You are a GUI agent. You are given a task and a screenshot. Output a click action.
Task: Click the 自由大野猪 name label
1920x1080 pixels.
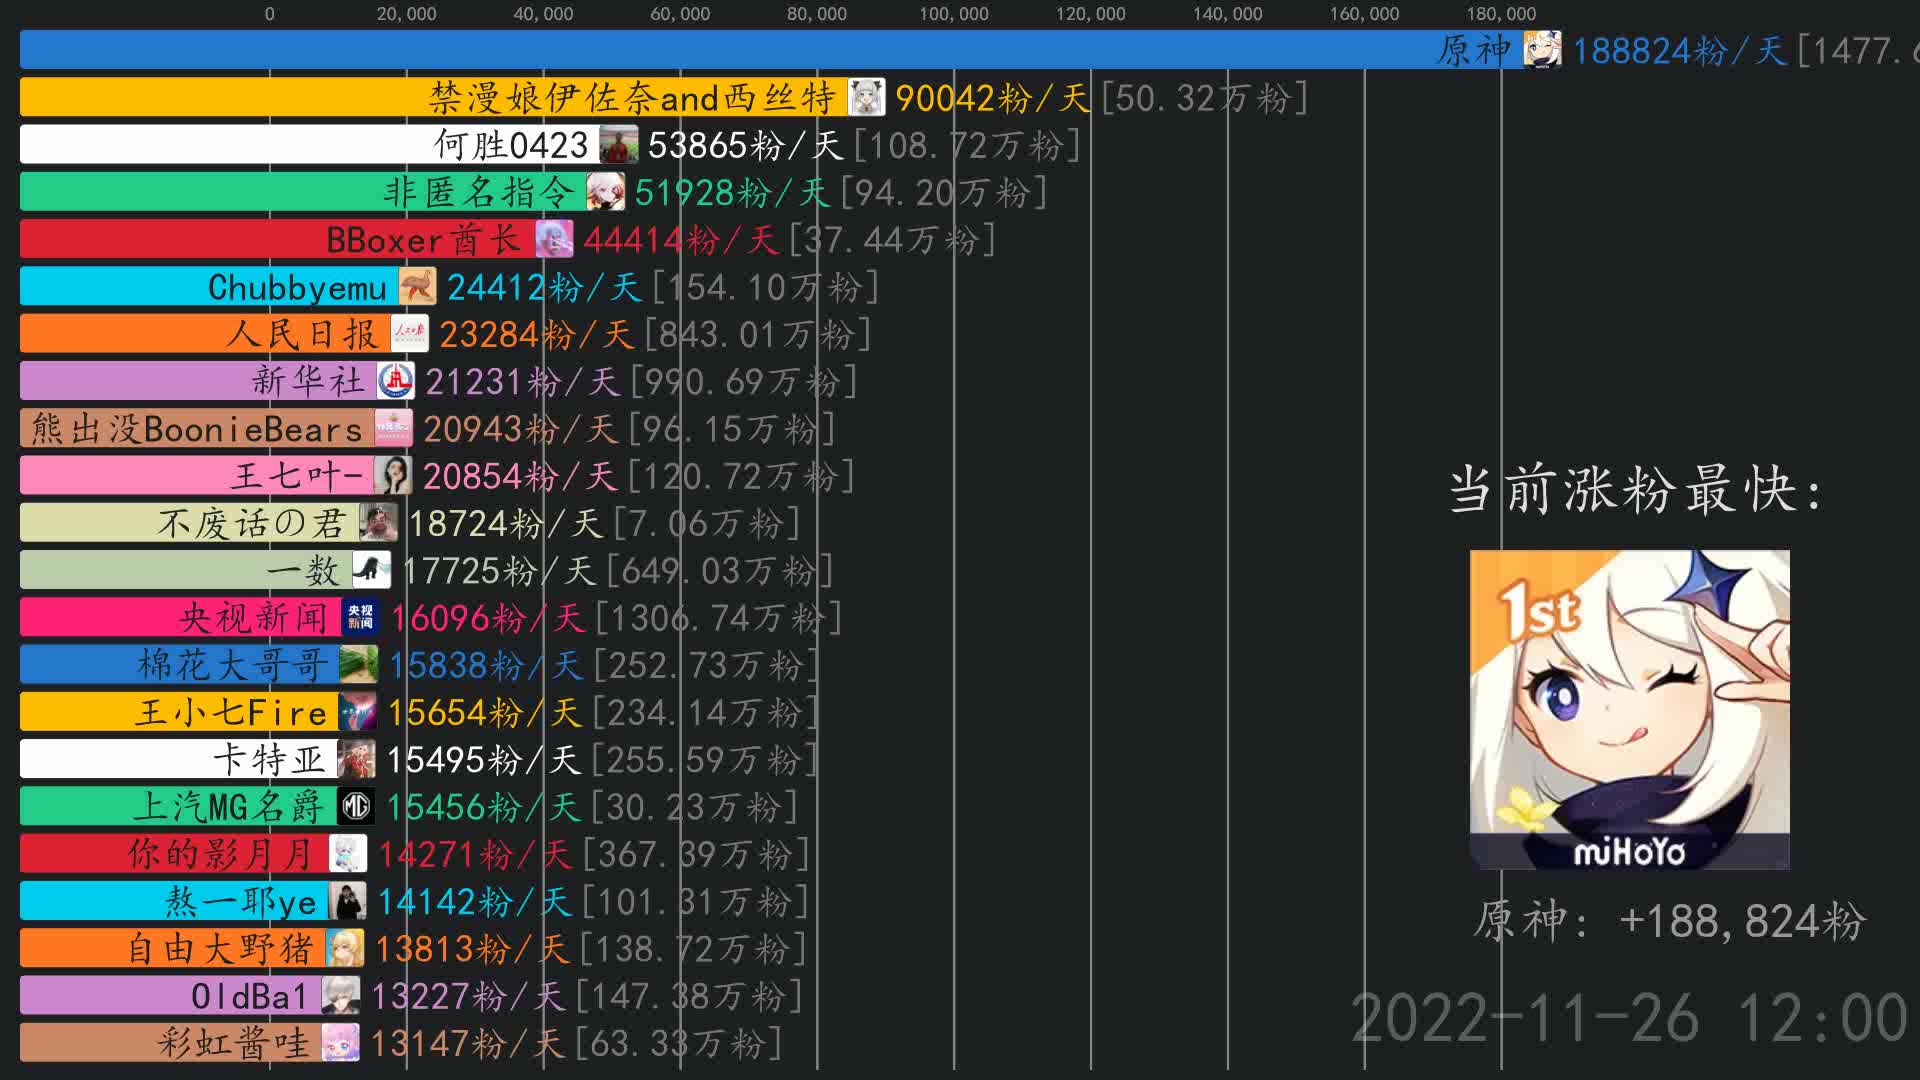click(x=220, y=949)
